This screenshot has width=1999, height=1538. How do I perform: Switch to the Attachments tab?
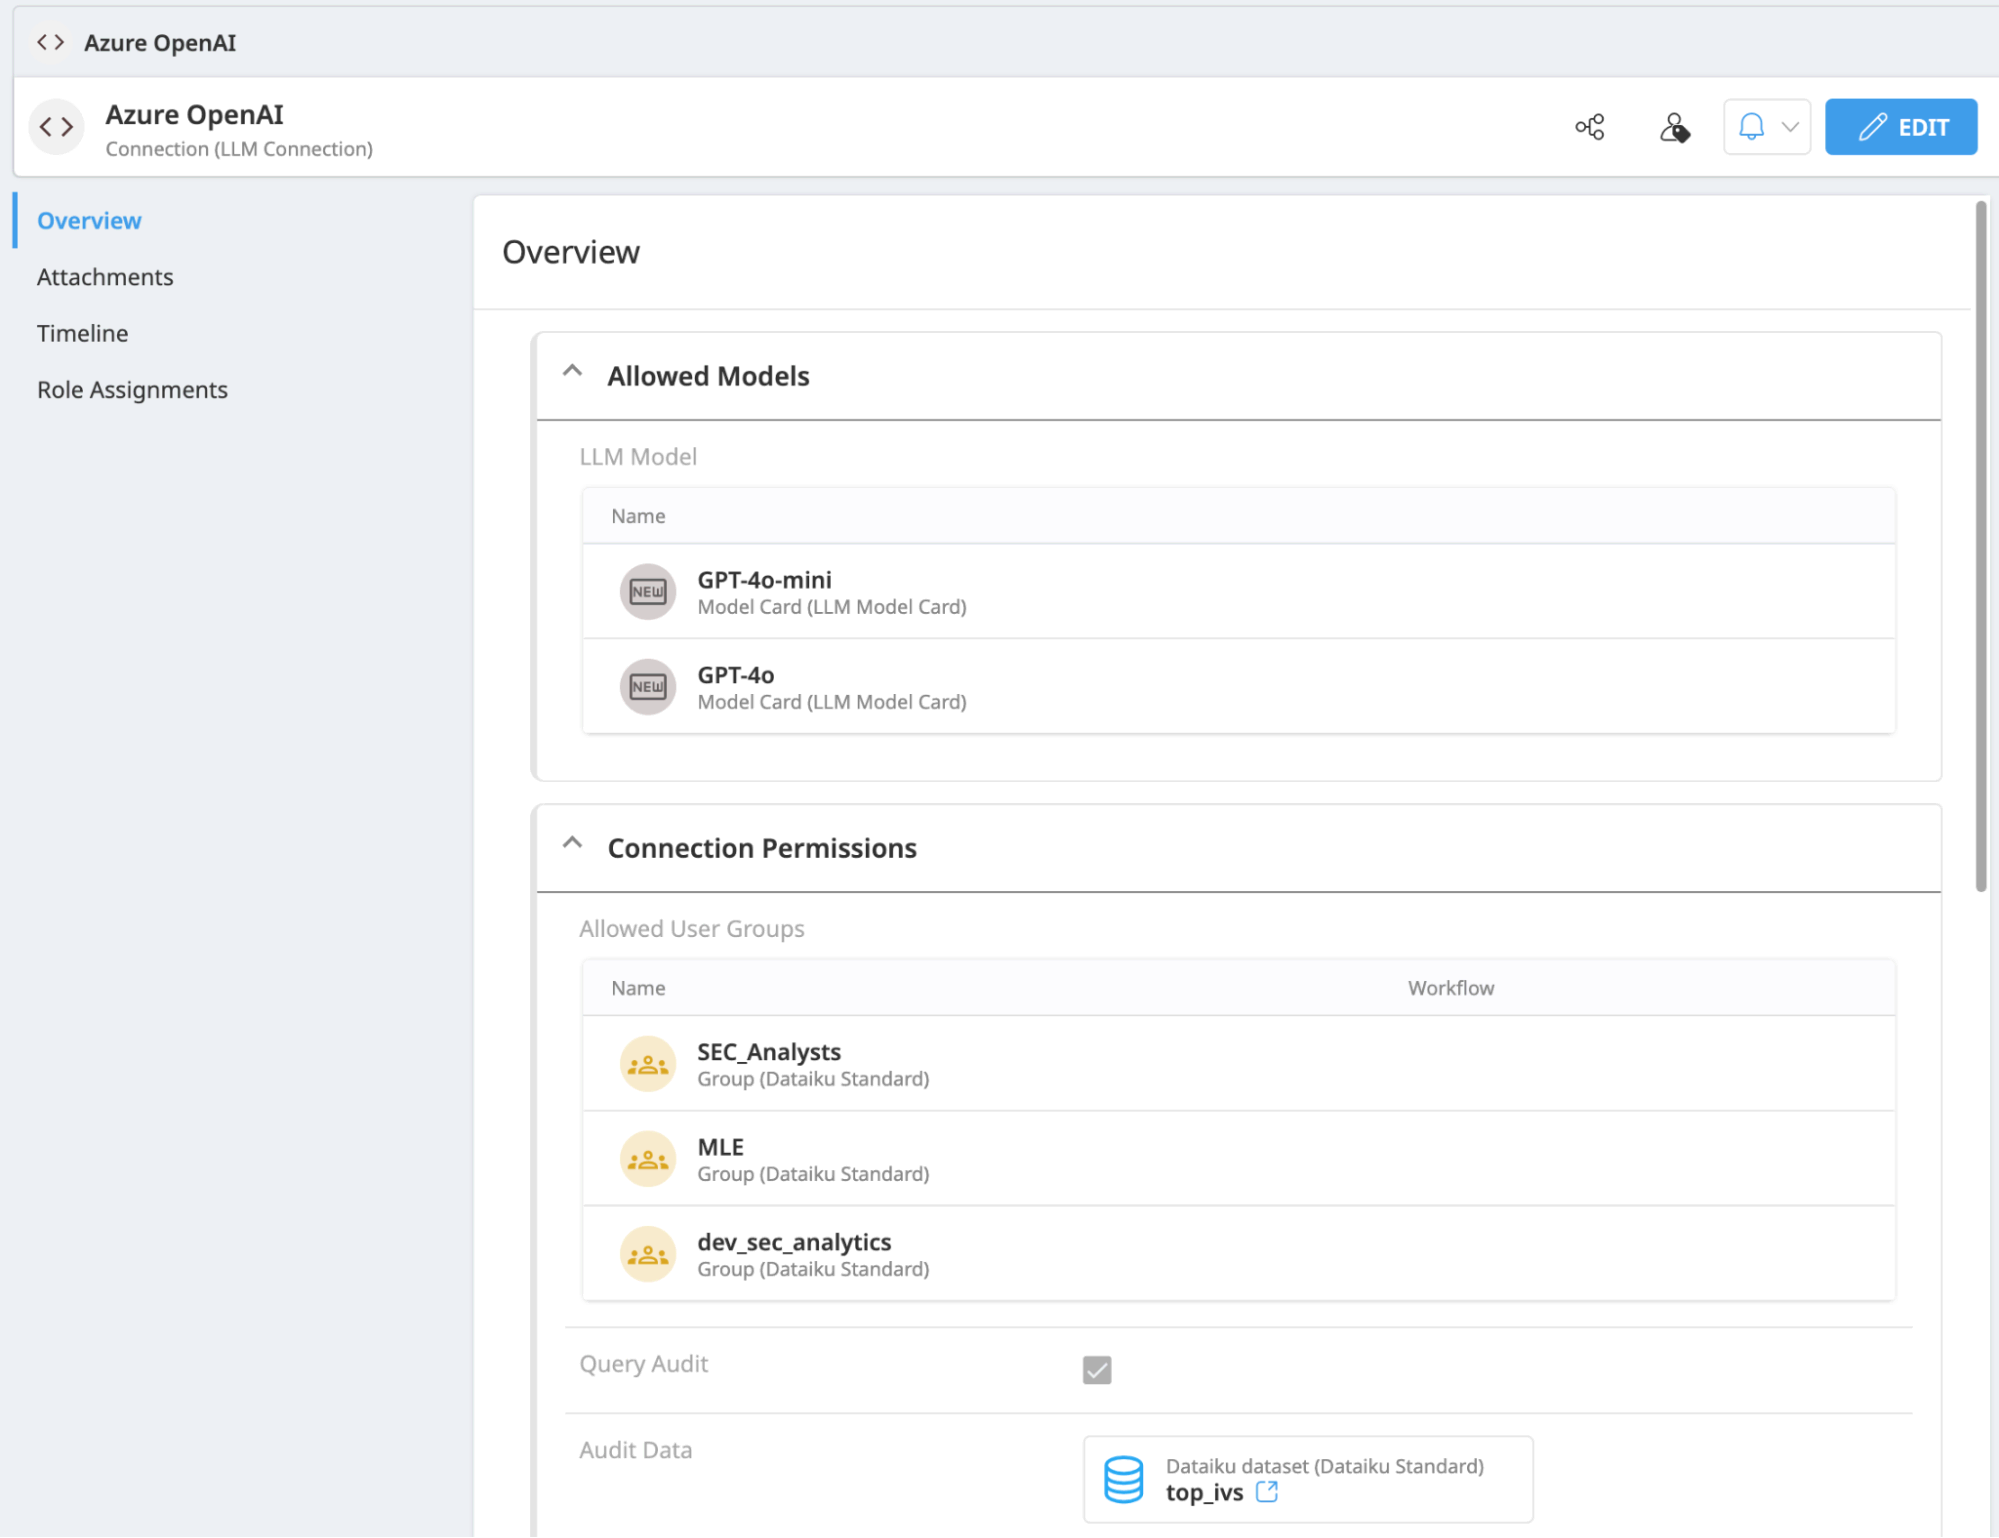(x=105, y=277)
